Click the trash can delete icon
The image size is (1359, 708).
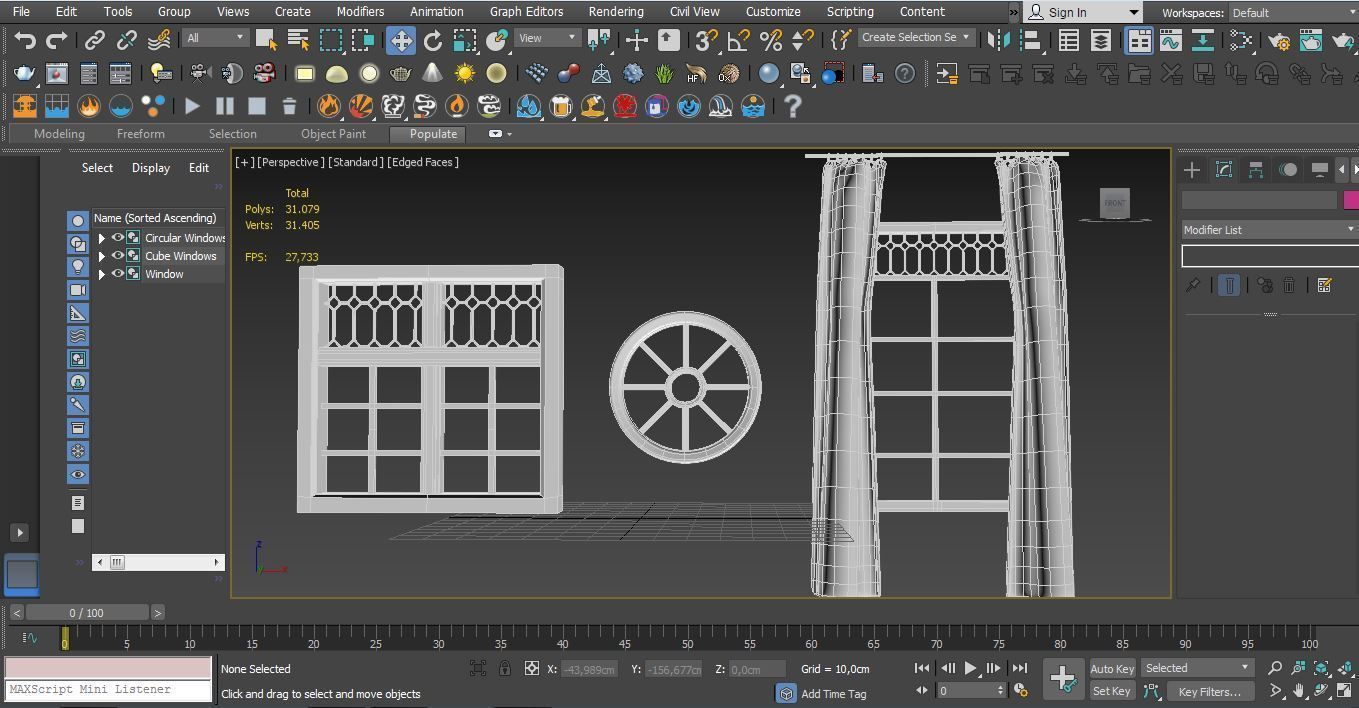point(289,105)
